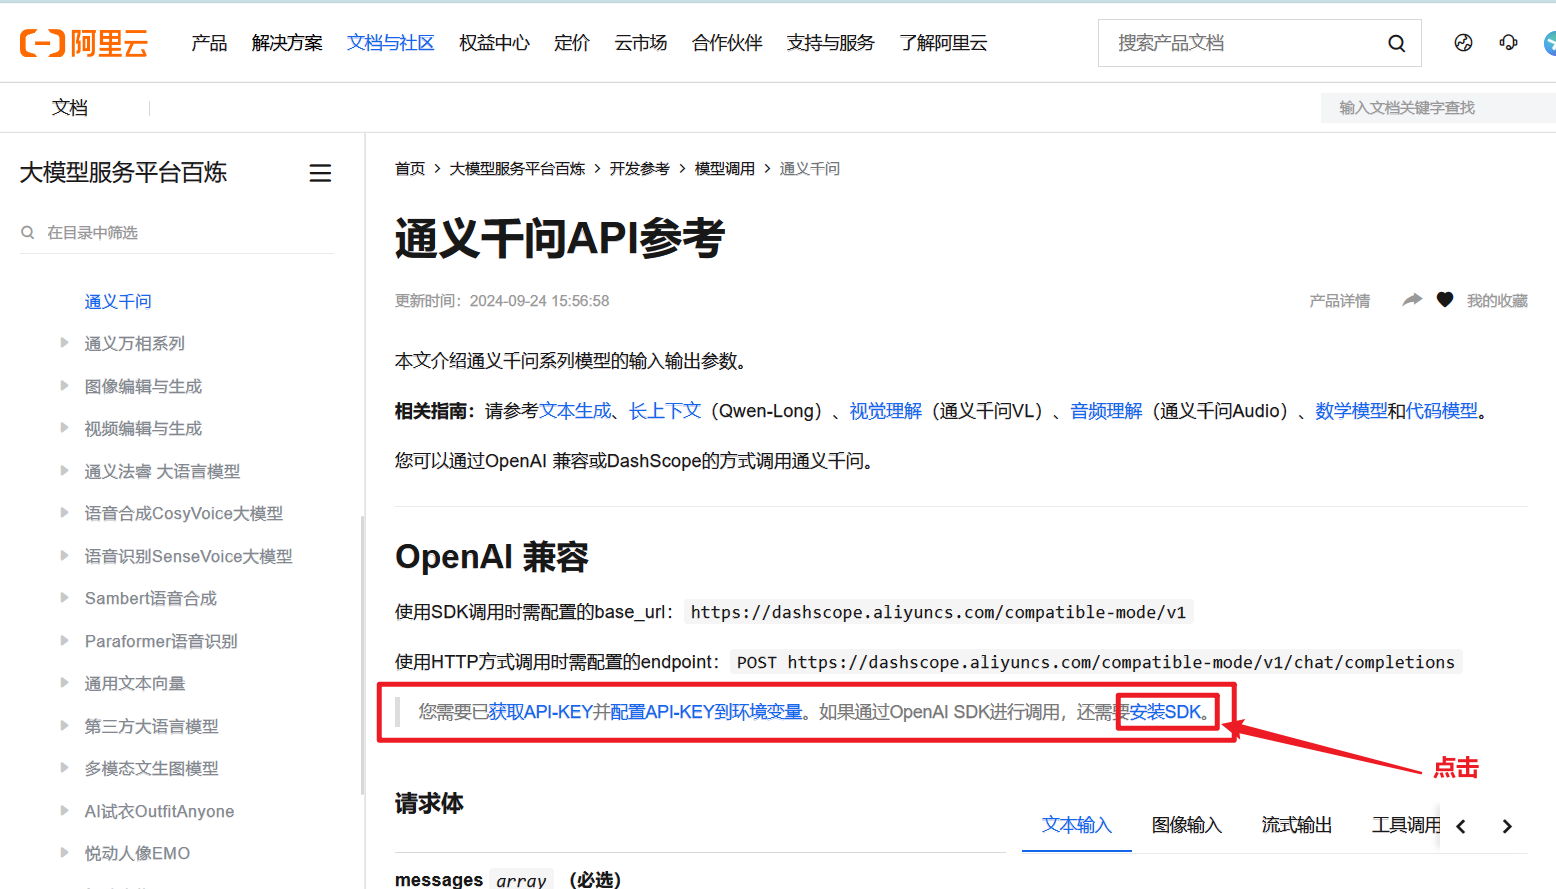Click the 输入文档关键字查找 field
This screenshot has height=889, width=1556.
[x=1438, y=108]
